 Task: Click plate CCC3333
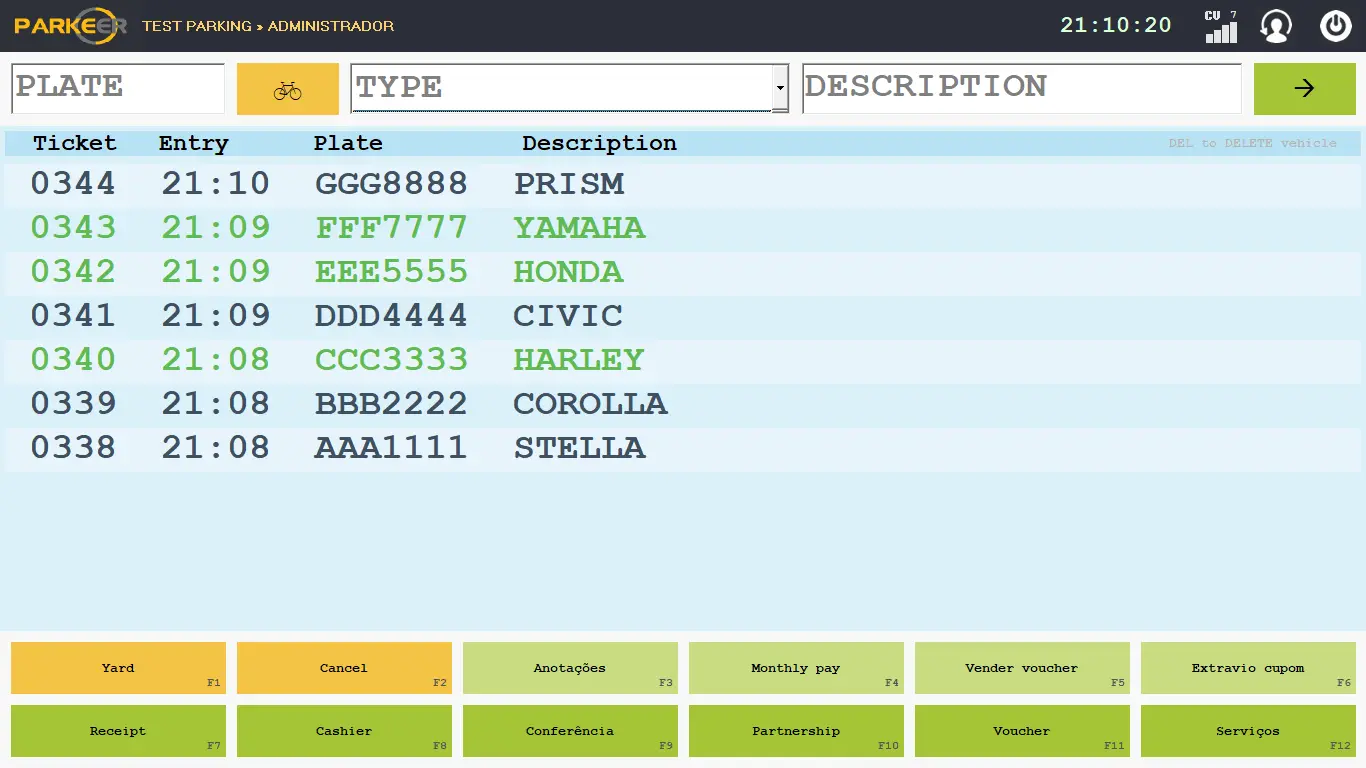coord(391,360)
